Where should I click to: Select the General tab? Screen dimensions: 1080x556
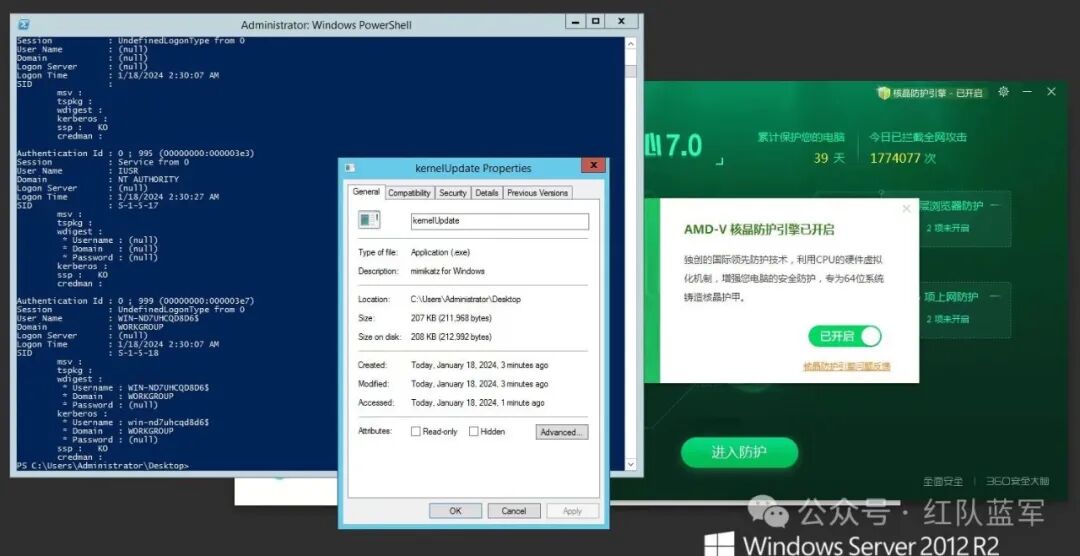click(x=366, y=192)
